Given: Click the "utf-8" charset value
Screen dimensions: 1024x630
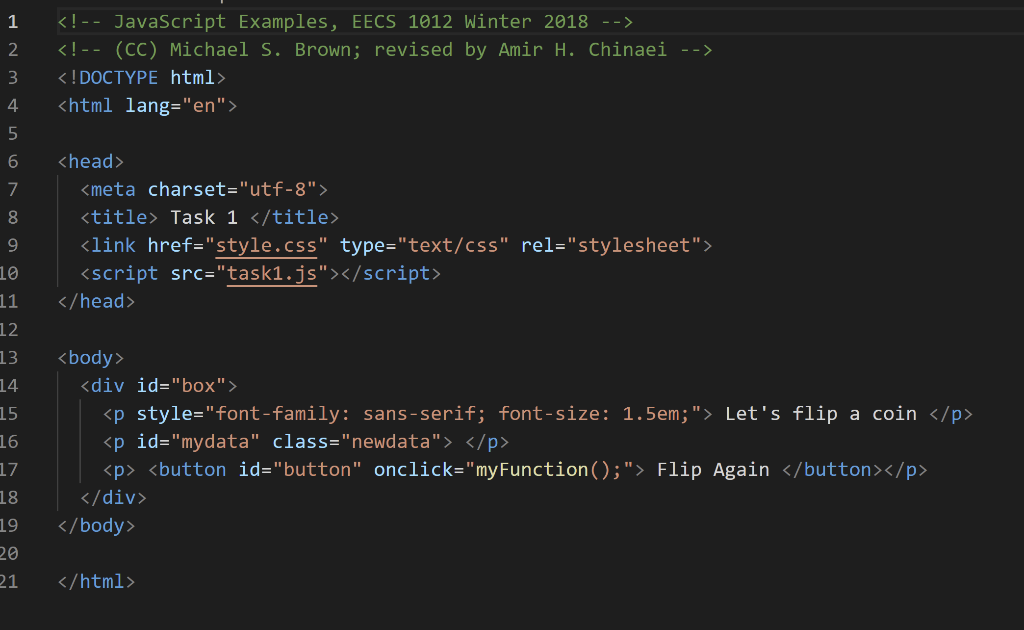Looking at the screenshot, I should 278,189.
